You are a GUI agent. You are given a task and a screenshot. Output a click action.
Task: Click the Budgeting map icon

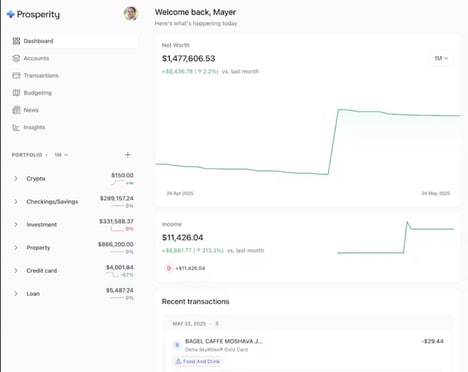coord(16,93)
